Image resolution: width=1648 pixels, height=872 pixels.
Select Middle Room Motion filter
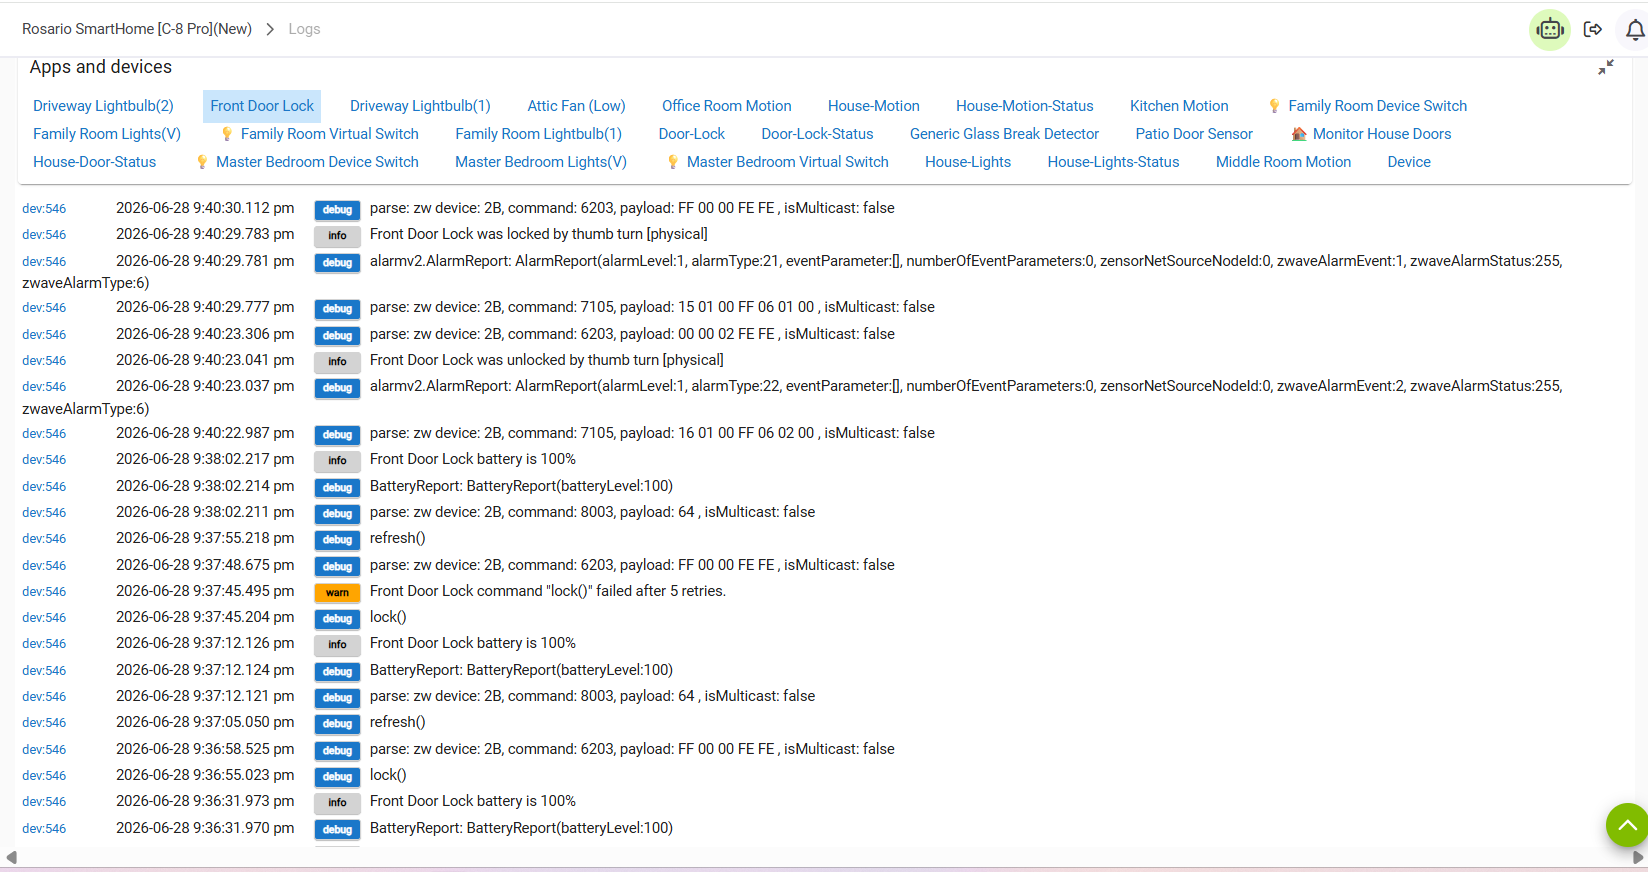coord(1283,162)
